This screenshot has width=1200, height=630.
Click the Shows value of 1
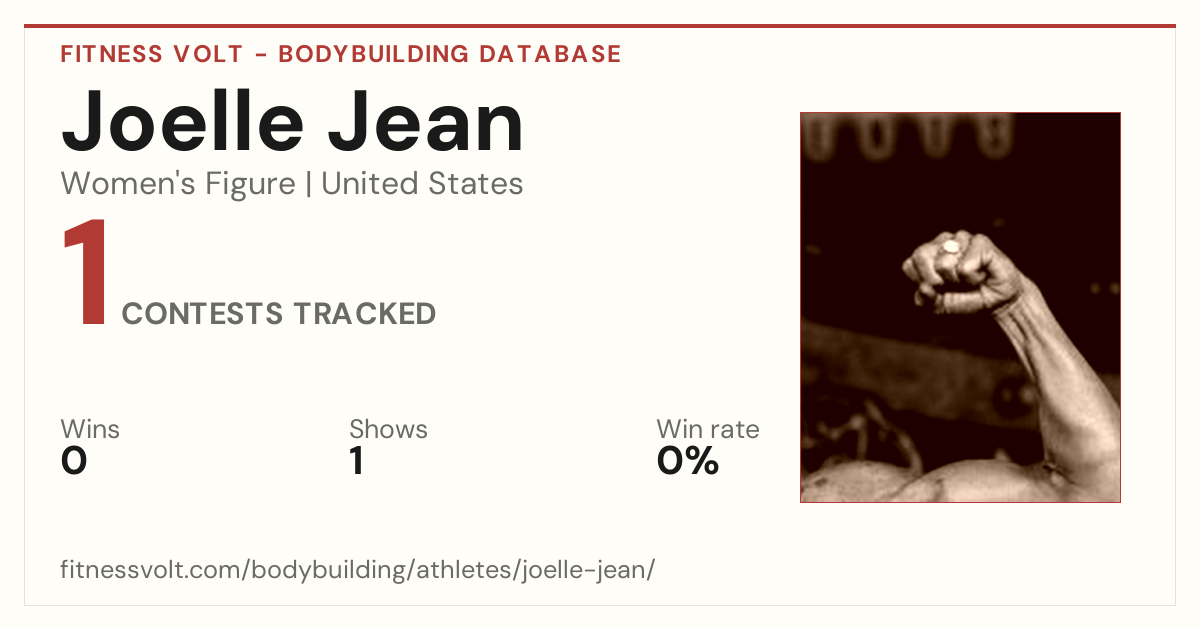(356, 461)
